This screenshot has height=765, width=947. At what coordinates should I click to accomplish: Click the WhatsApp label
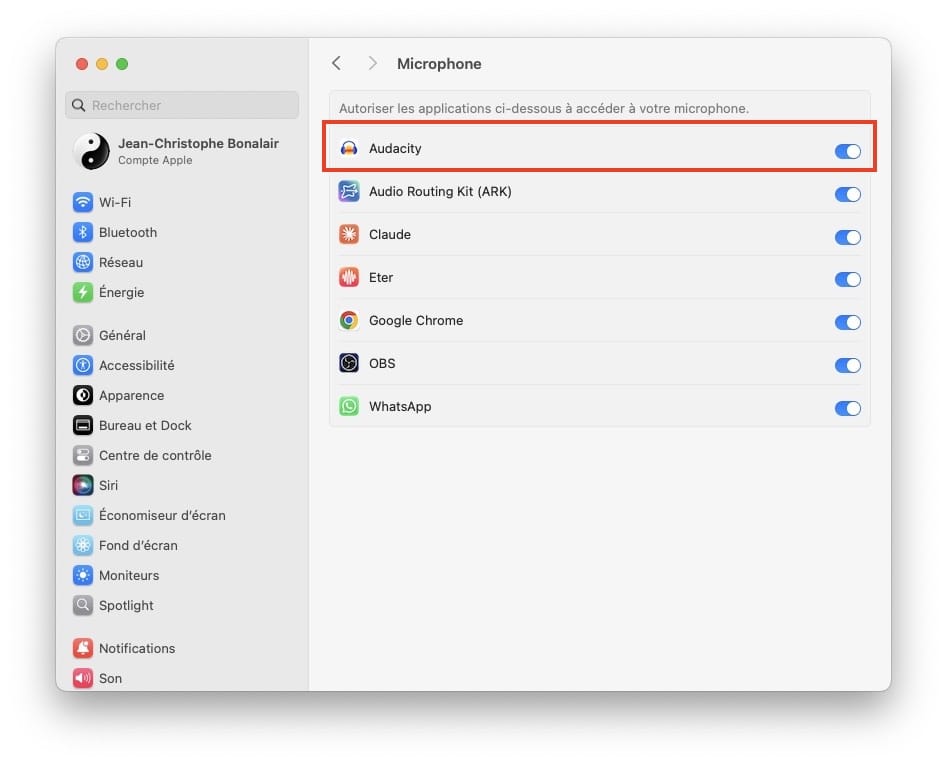click(x=400, y=406)
